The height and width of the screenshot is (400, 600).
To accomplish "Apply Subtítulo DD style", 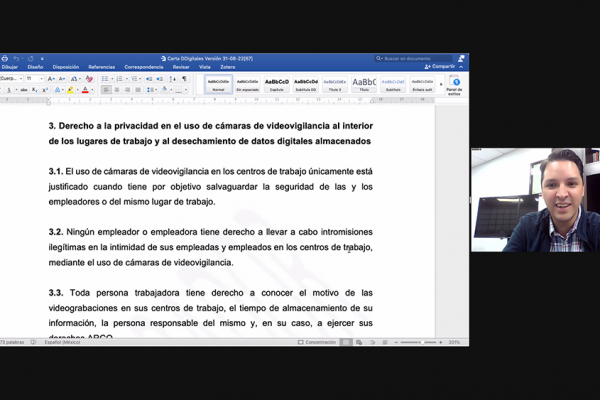I will 306,85.
